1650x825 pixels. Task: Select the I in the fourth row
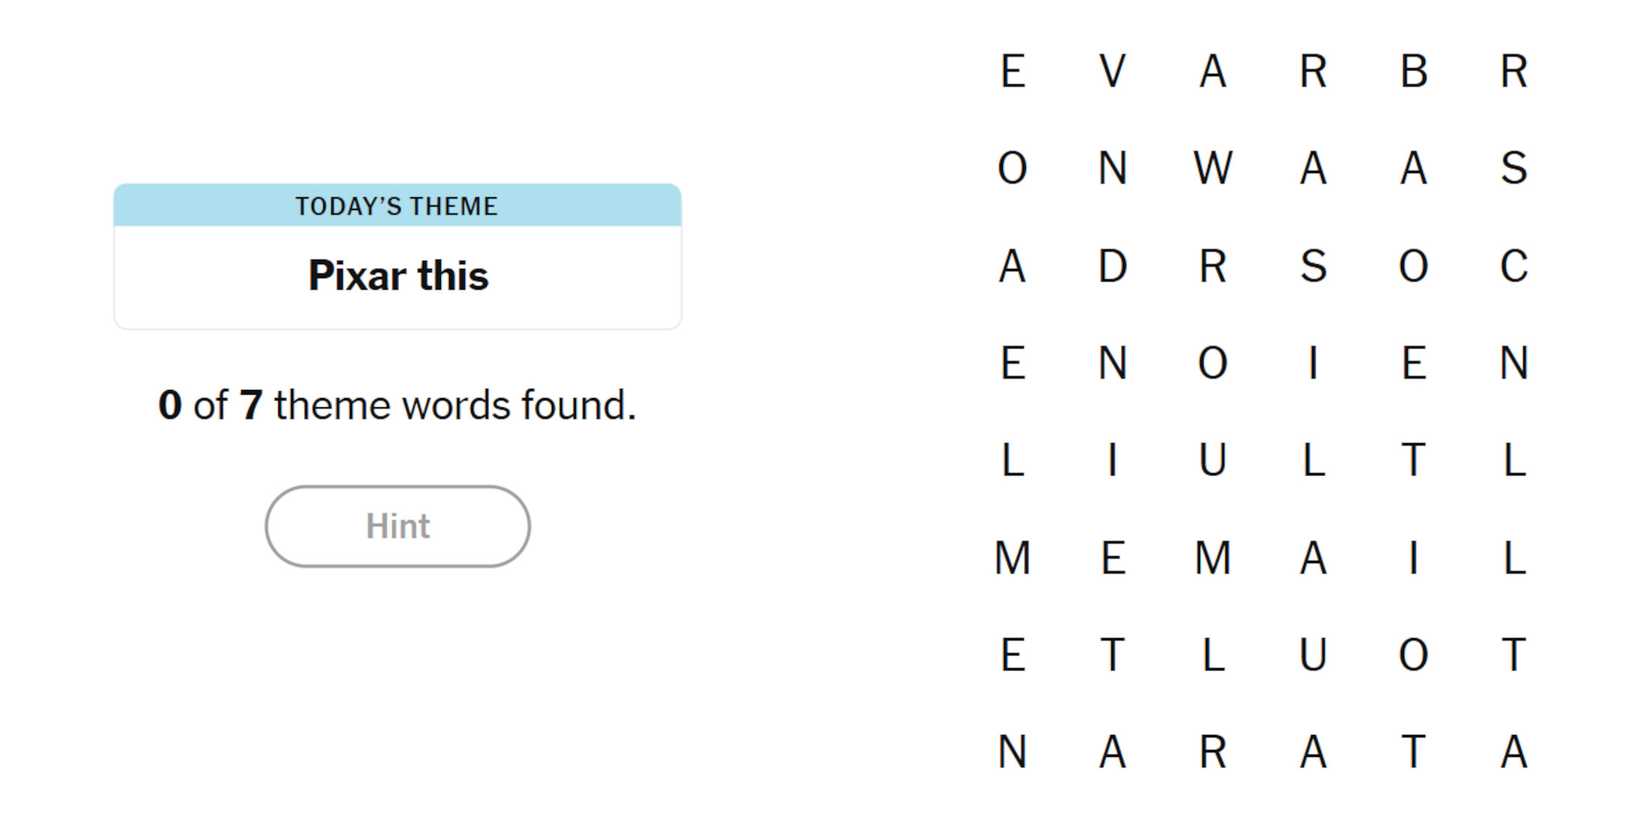click(x=1313, y=363)
